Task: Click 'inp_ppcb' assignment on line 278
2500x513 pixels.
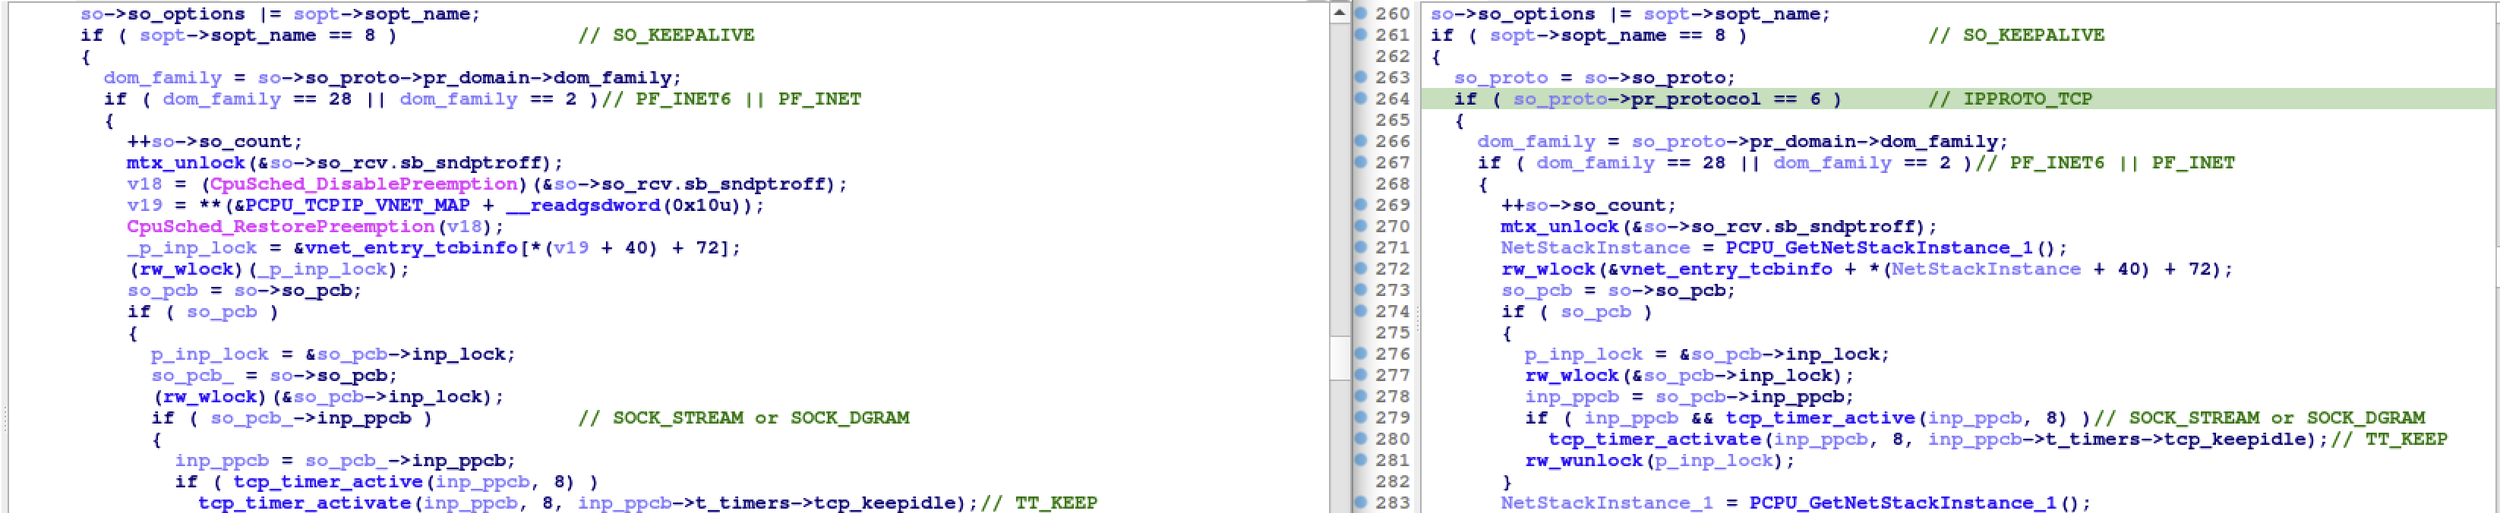Action: (1572, 397)
